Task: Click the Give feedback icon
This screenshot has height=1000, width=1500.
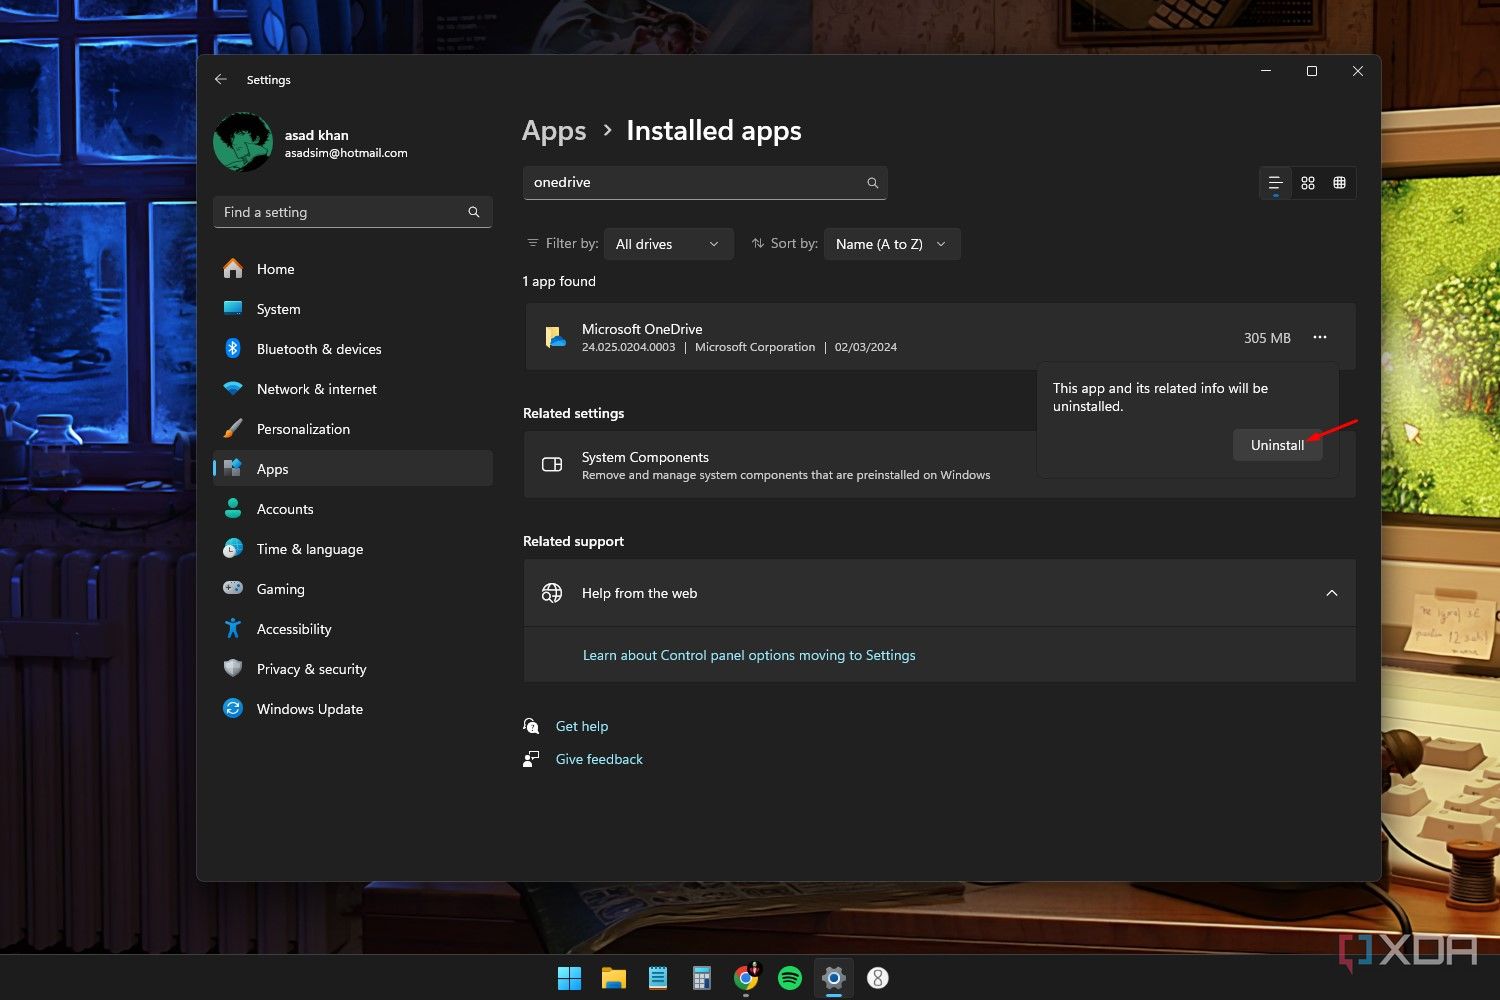Action: pos(531,759)
